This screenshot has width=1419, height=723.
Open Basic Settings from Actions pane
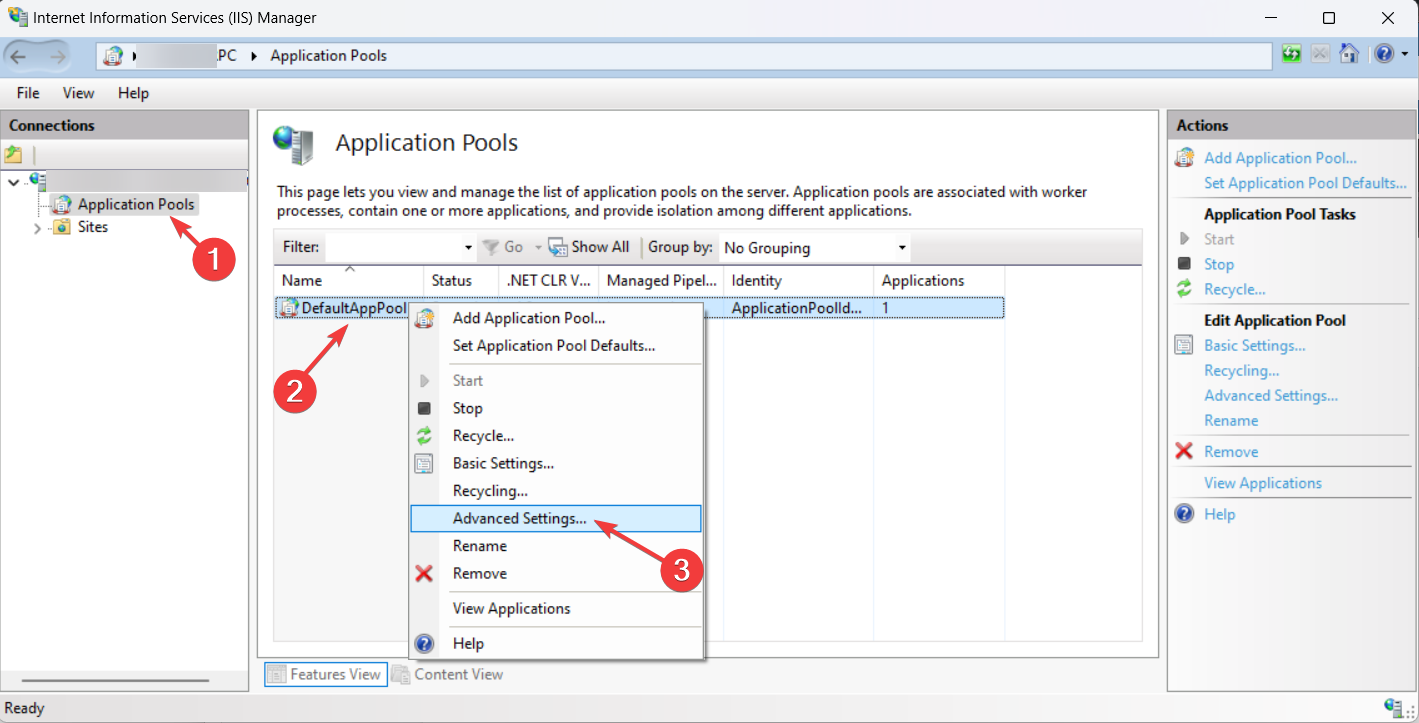pyautogui.click(x=1255, y=345)
